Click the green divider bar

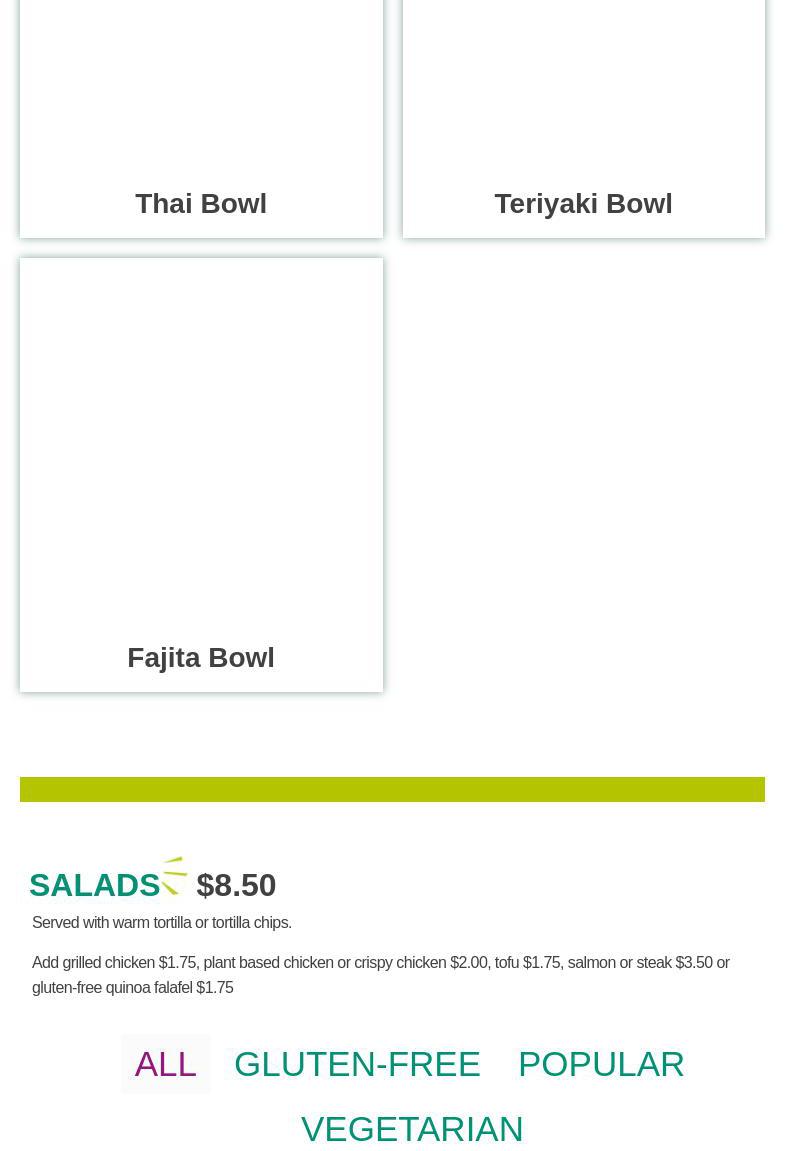click(392, 789)
